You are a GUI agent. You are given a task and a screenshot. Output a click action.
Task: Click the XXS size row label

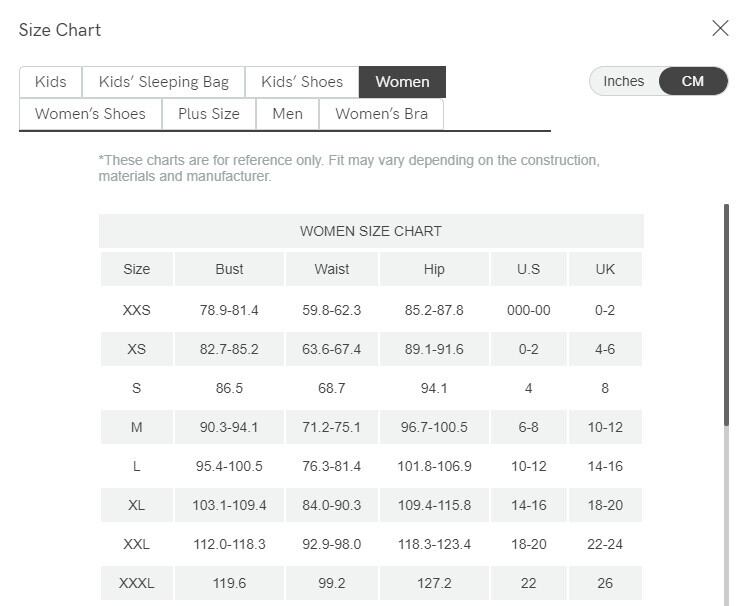point(137,310)
